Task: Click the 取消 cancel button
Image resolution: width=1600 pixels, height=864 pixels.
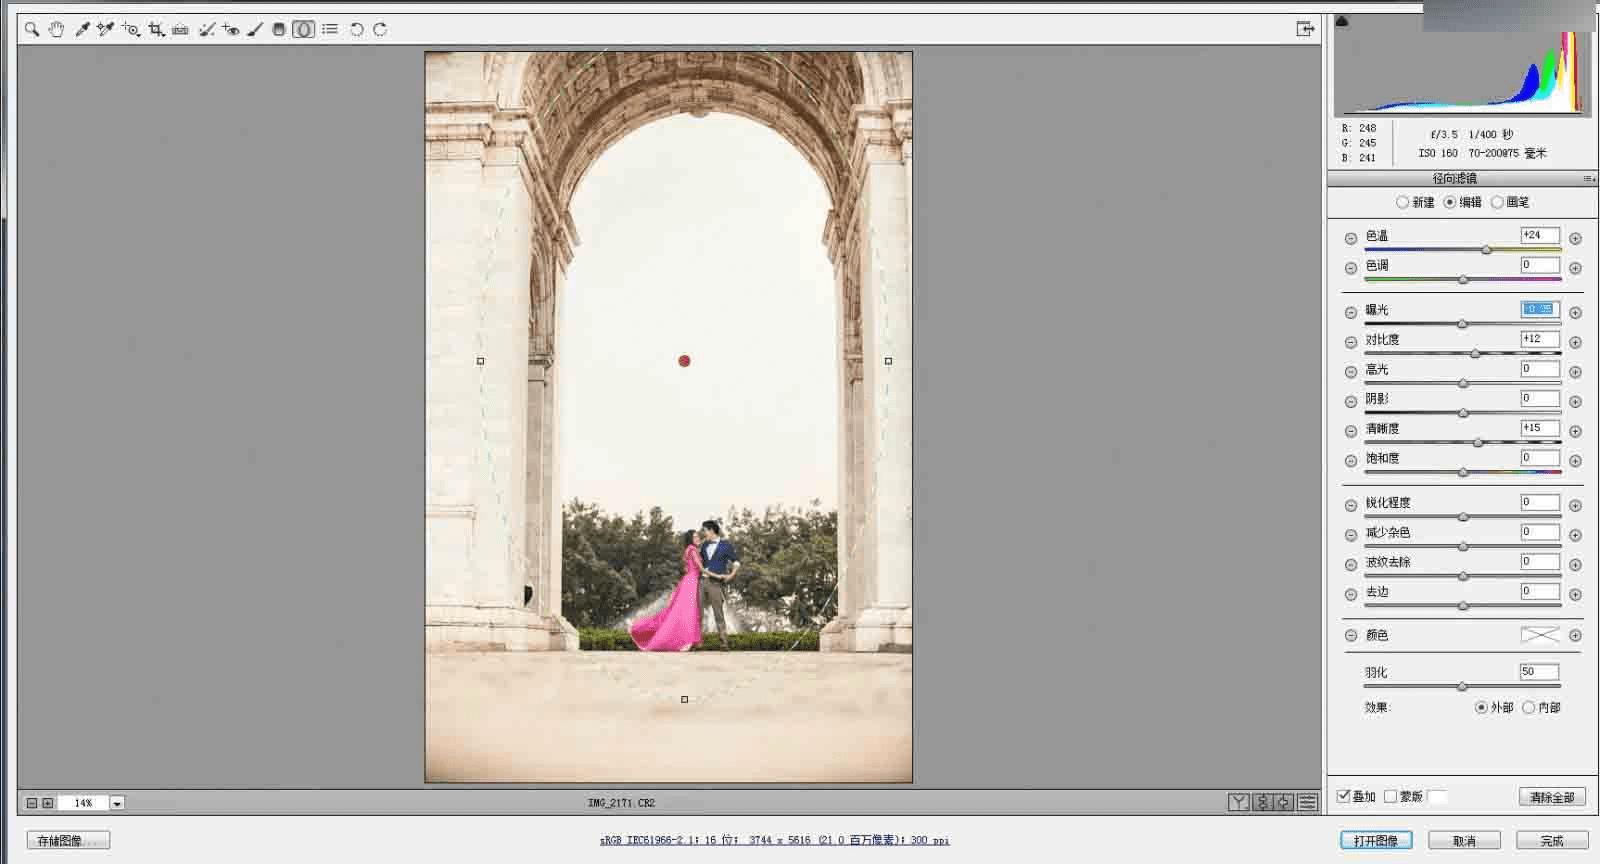Action: click(1464, 841)
